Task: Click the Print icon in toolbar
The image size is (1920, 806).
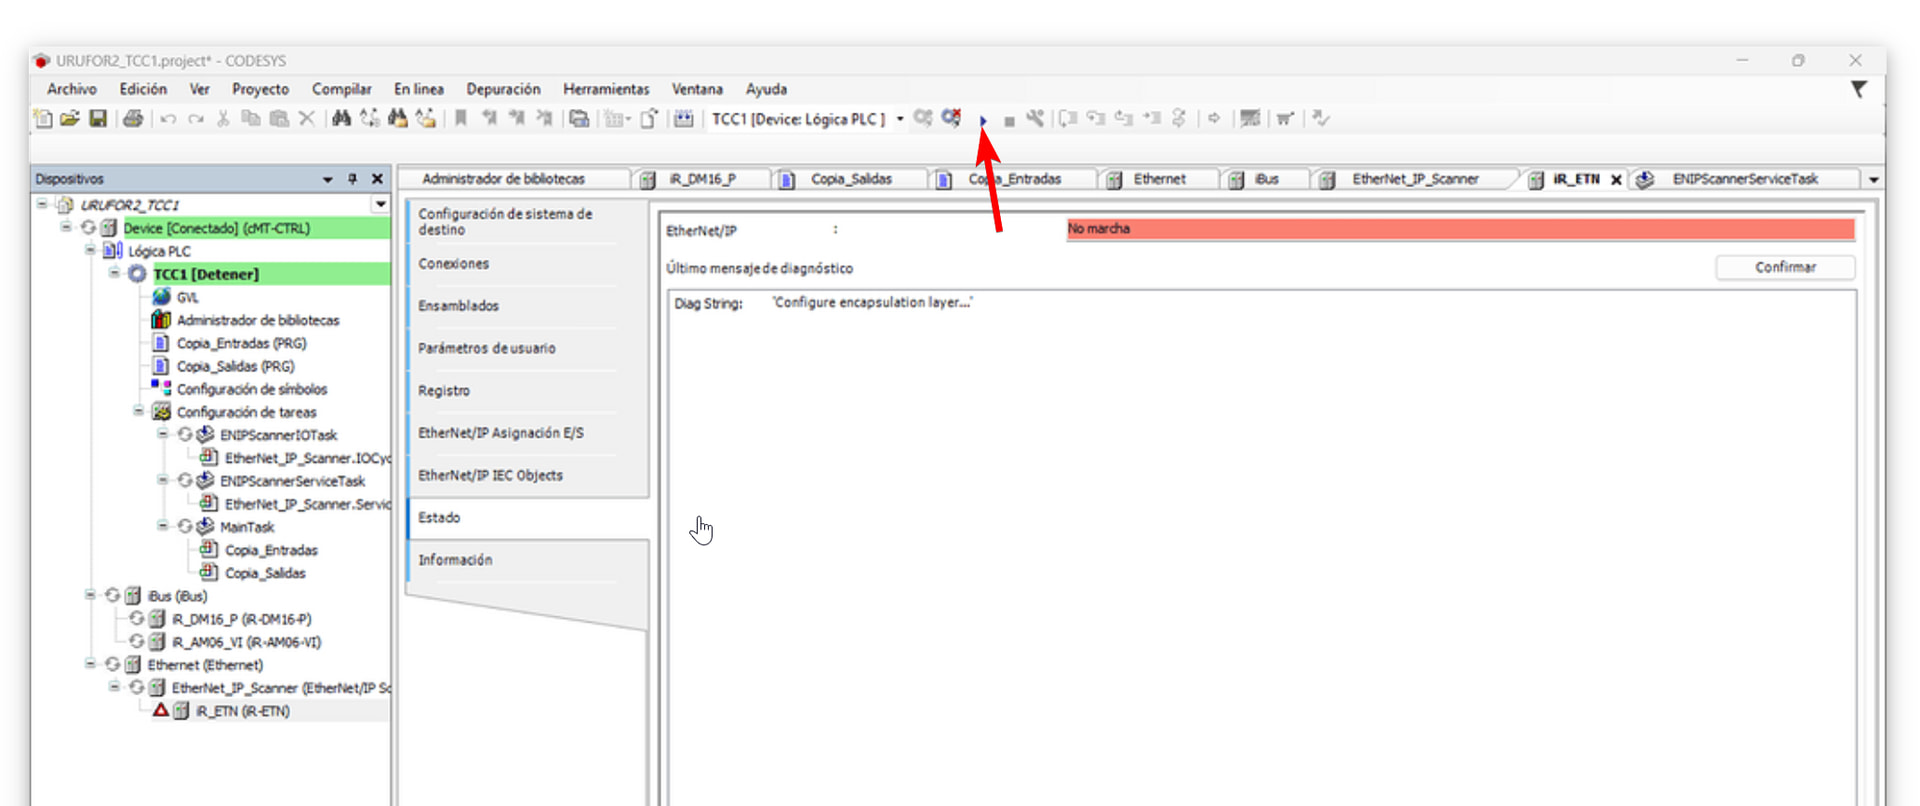Action: (133, 119)
